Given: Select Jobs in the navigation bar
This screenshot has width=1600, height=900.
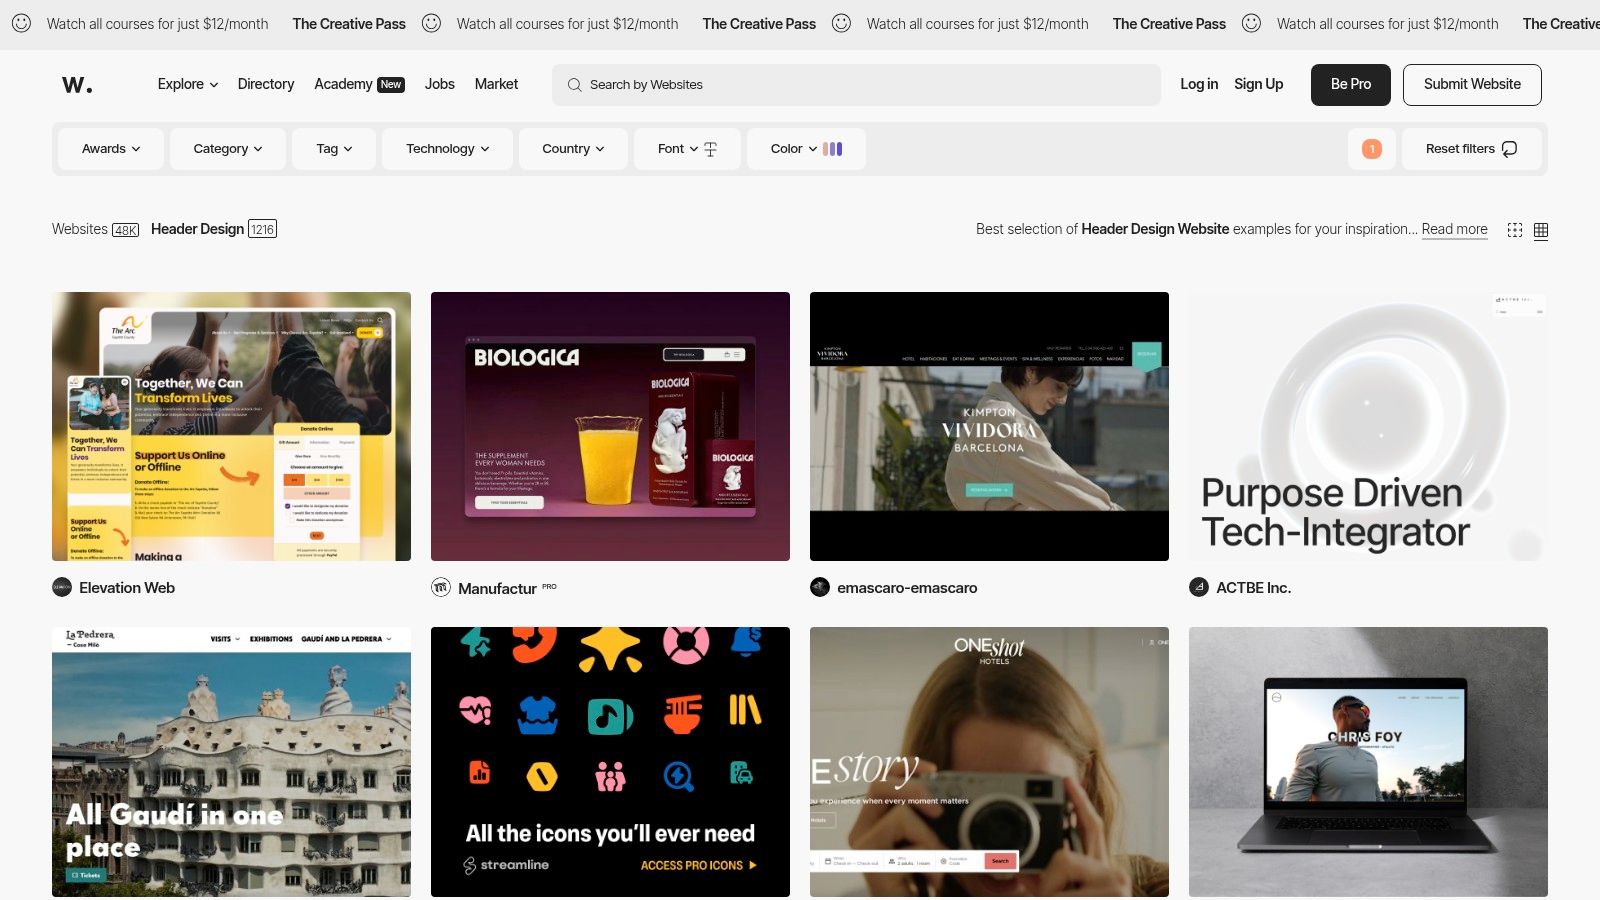Looking at the screenshot, I should coord(439,84).
